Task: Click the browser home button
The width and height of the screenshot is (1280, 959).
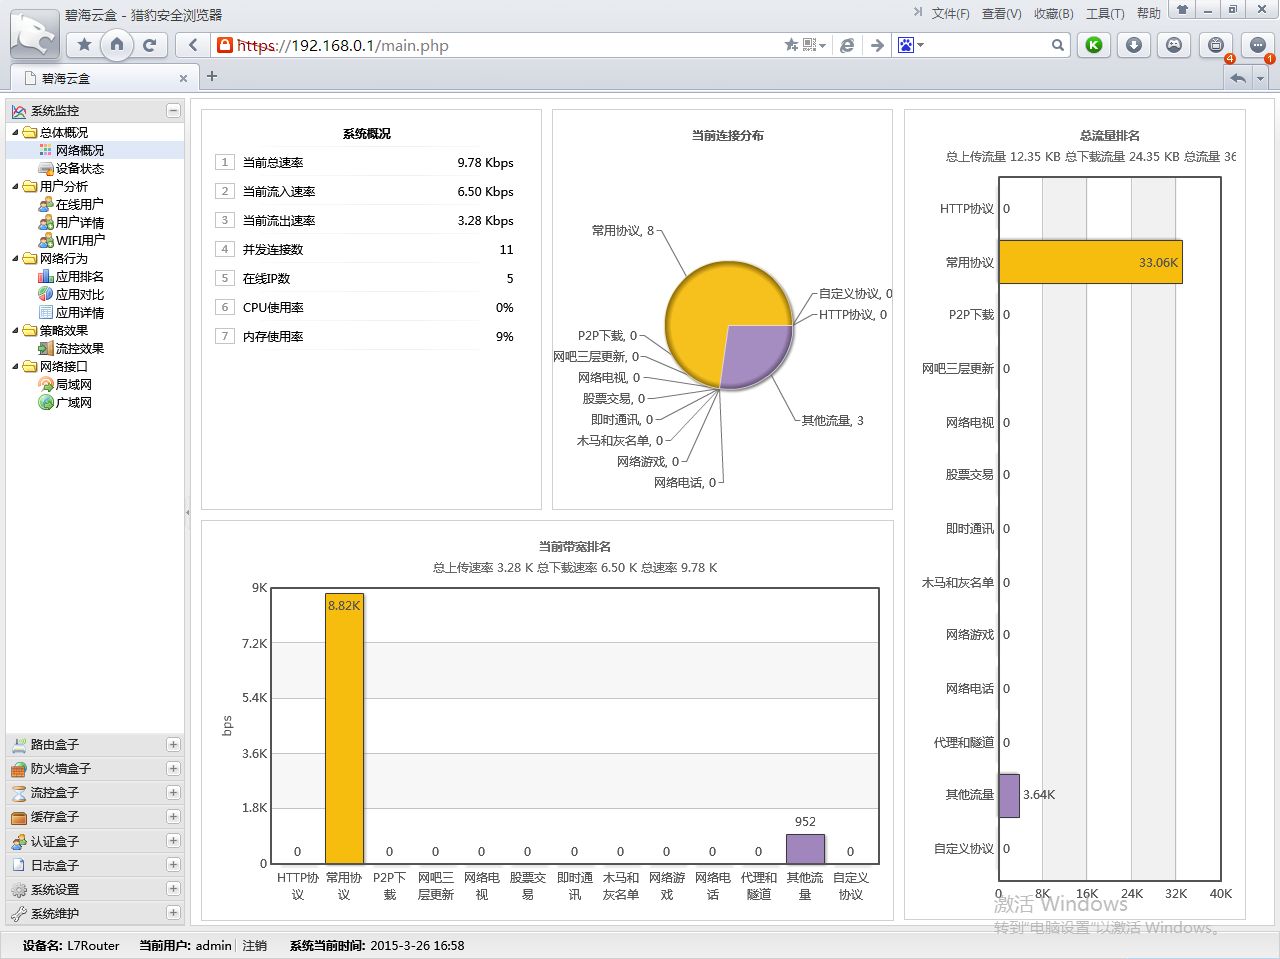Action: 117,44
